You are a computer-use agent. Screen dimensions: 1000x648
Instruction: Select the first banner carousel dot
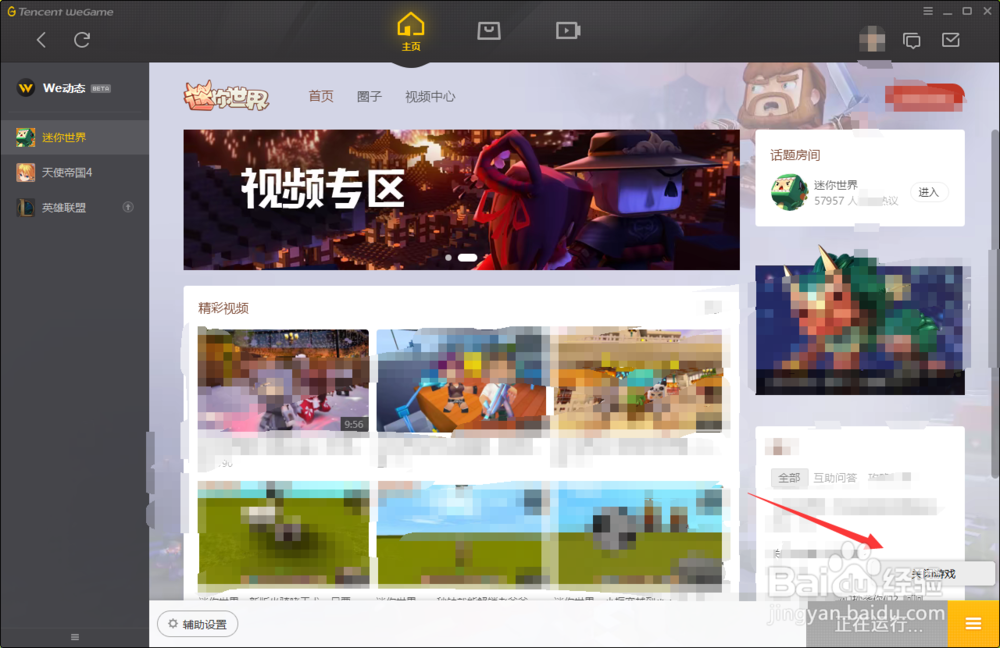point(448,258)
